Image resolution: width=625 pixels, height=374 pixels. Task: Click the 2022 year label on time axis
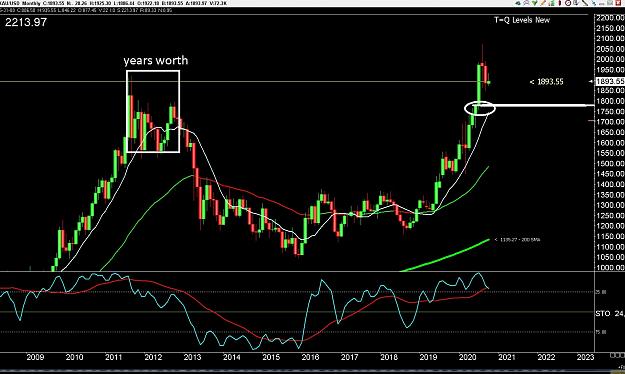pyautogui.click(x=546, y=357)
